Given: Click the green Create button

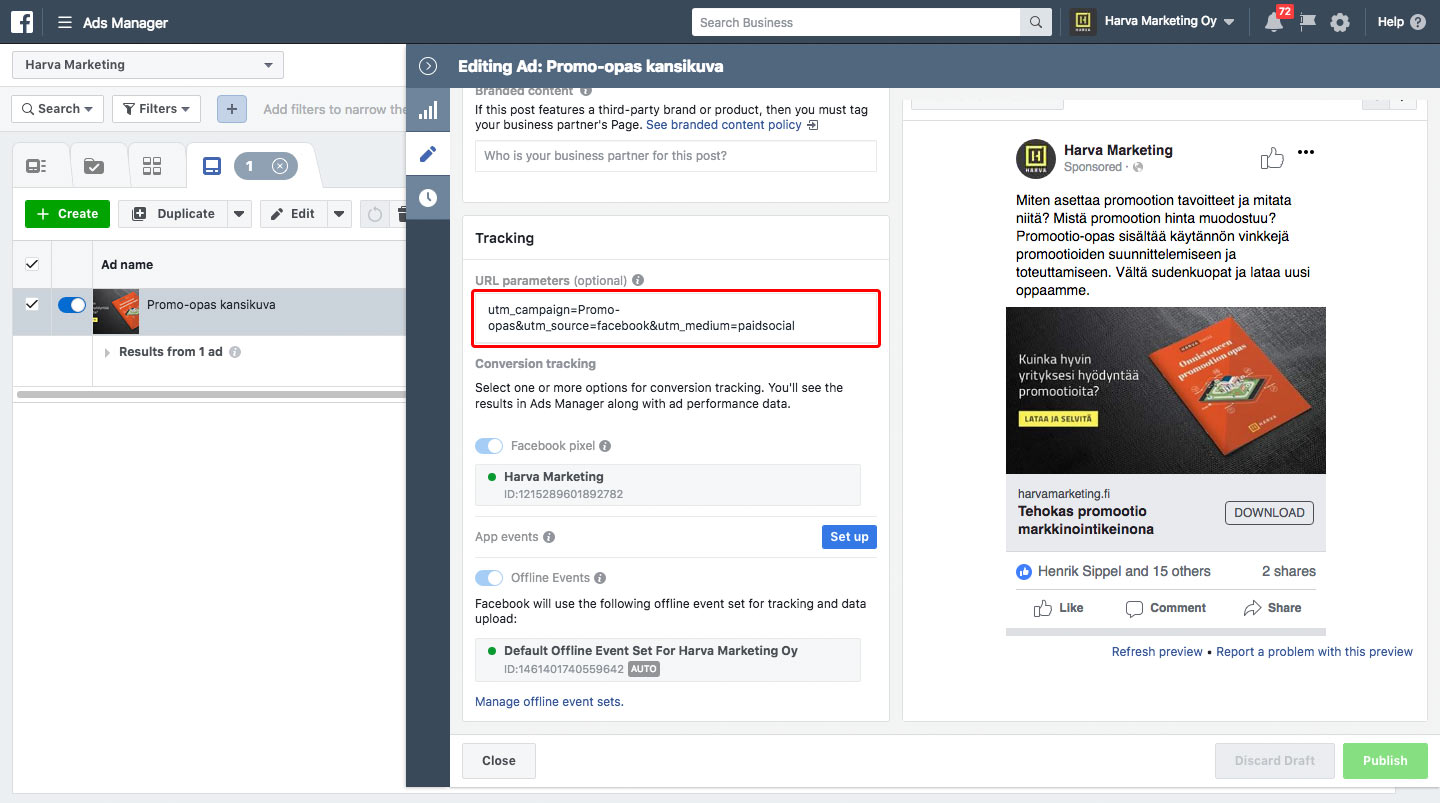Looking at the screenshot, I should (67, 214).
